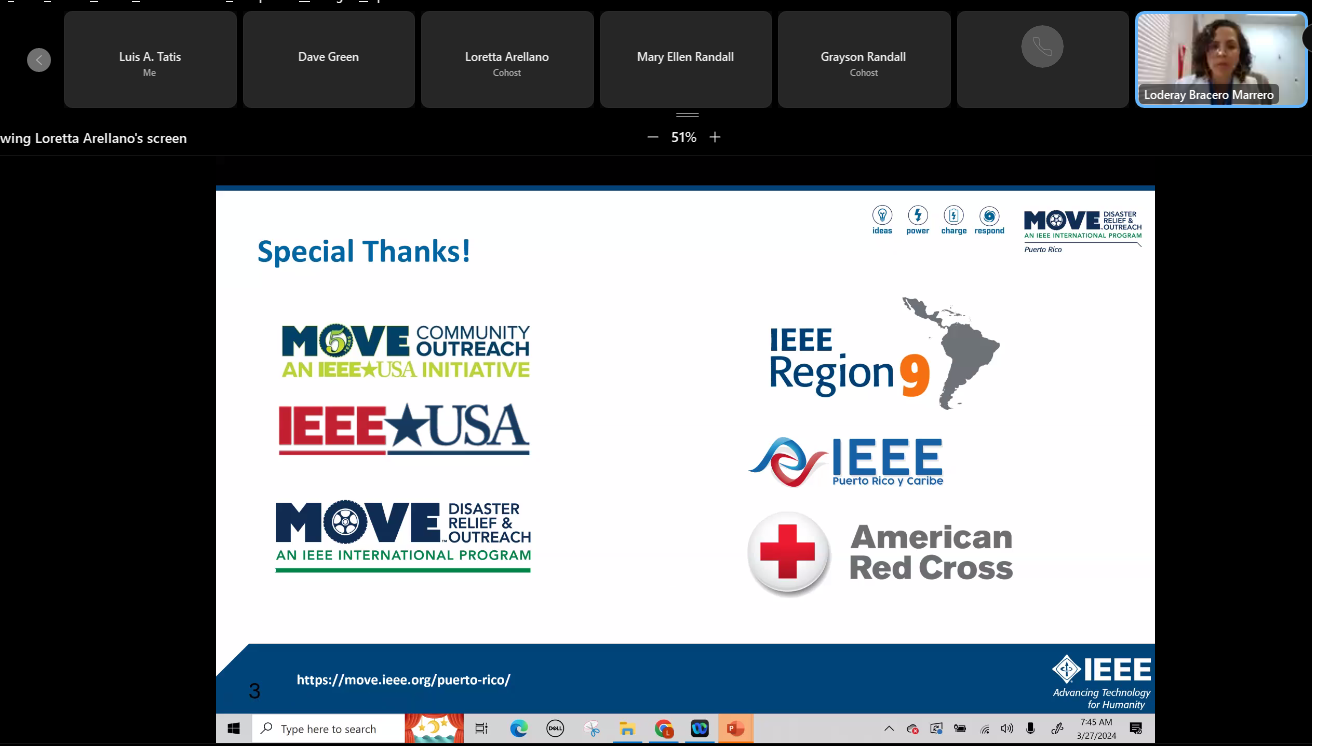The width and height of the screenshot is (1333, 746).
Task: Open Wi-Fi network icon in system tray
Action: pos(984,729)
